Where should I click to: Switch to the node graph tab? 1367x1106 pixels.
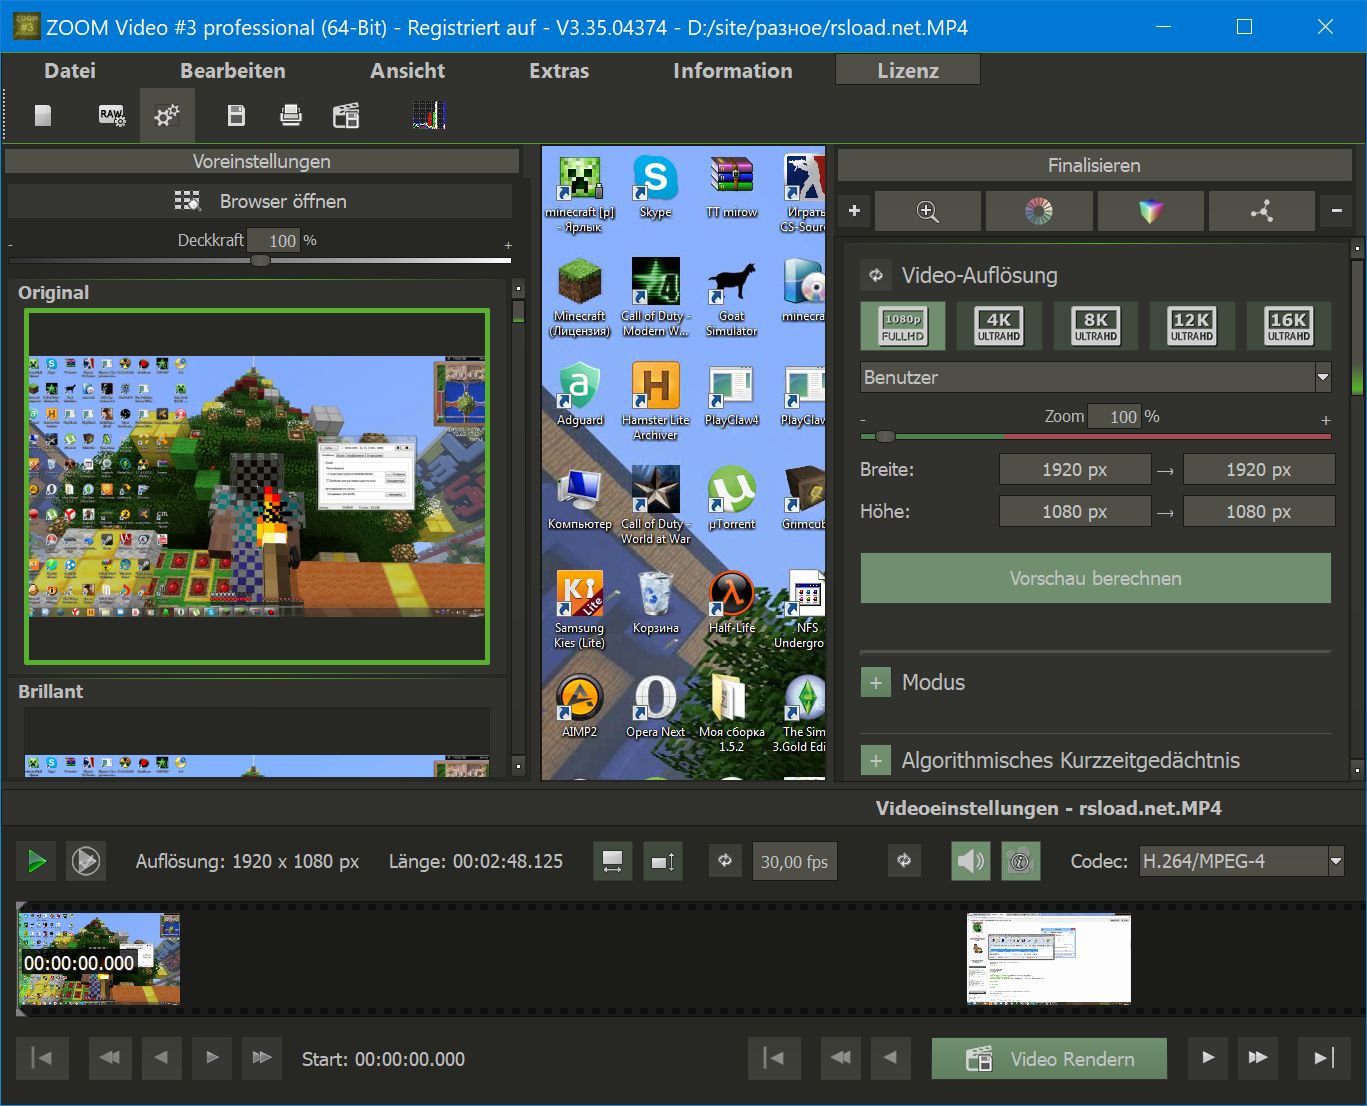pyautogui.click(x=1262, y=211)
